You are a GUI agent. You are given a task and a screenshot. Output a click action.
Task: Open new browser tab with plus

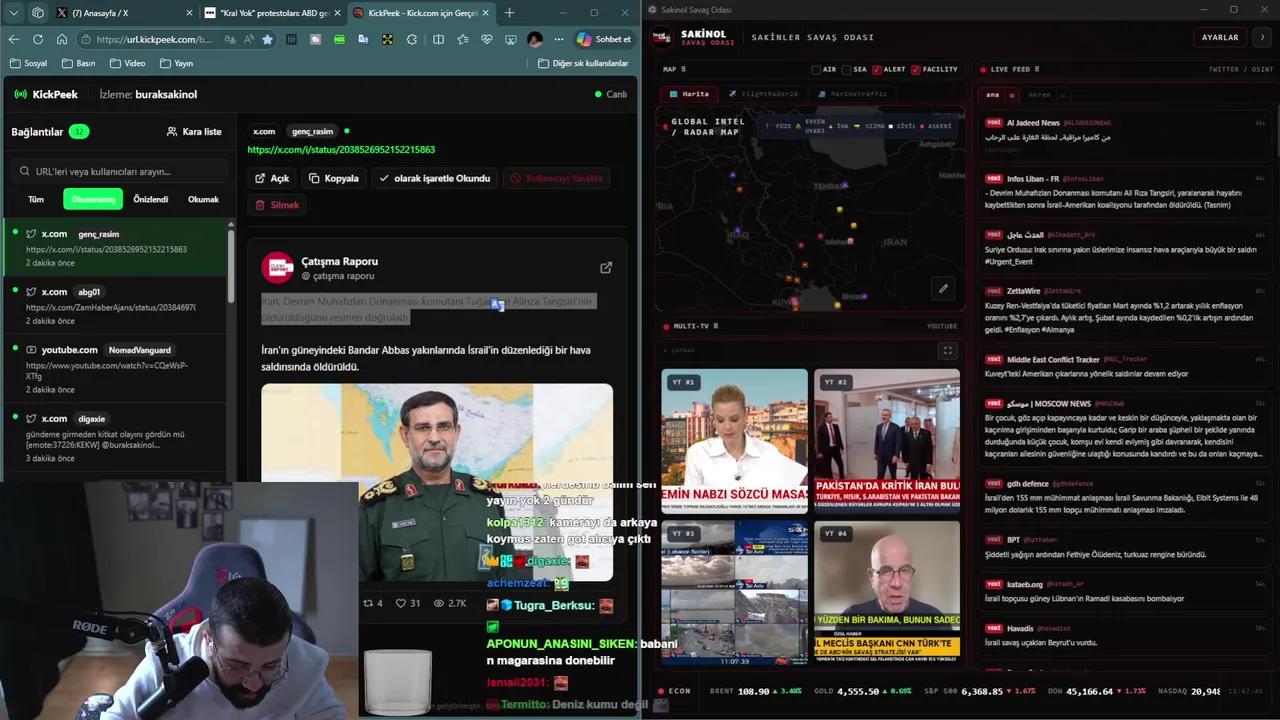click(x=509, y=13)
